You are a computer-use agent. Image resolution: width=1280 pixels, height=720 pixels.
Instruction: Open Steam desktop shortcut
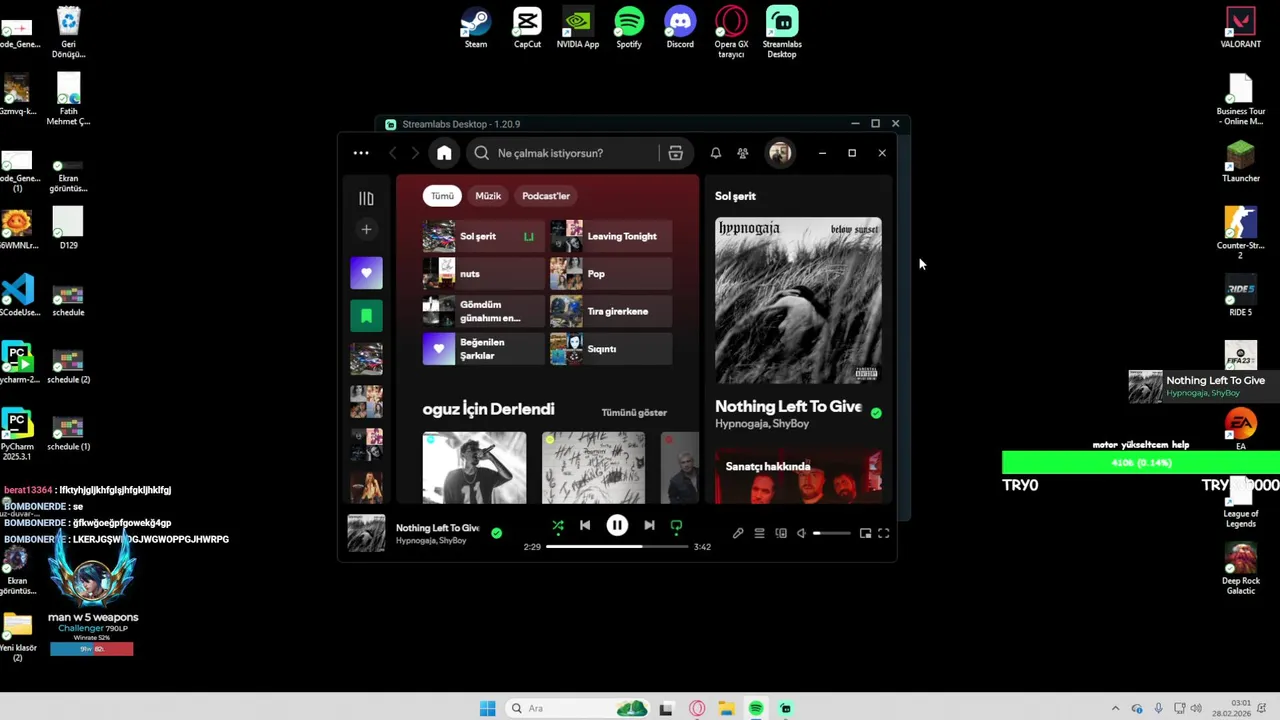pos(476,27)
